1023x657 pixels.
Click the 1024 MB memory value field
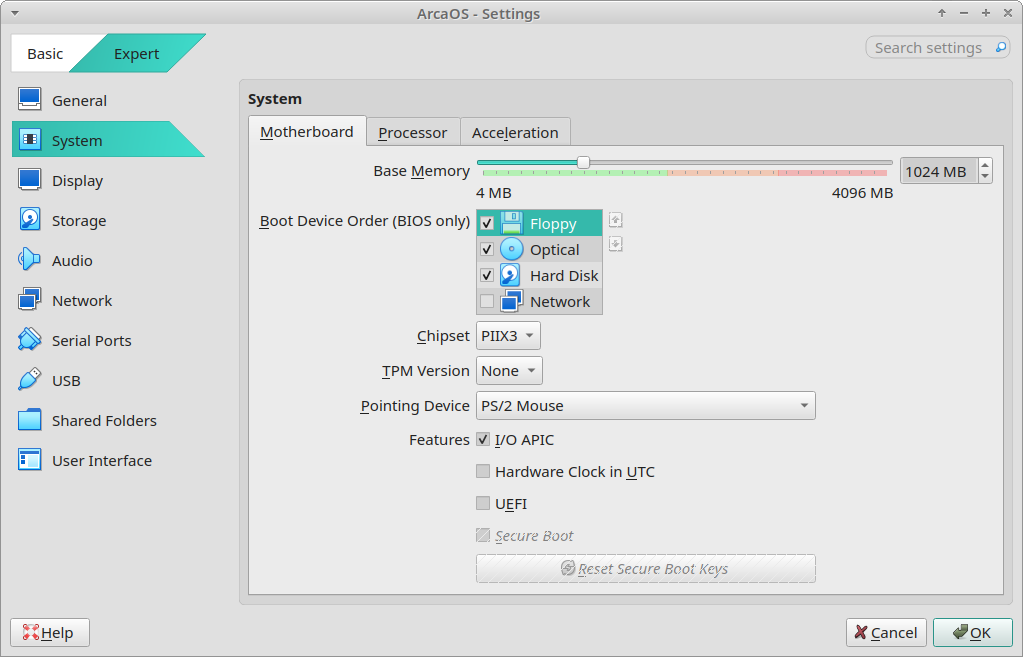tap(938, 171)
